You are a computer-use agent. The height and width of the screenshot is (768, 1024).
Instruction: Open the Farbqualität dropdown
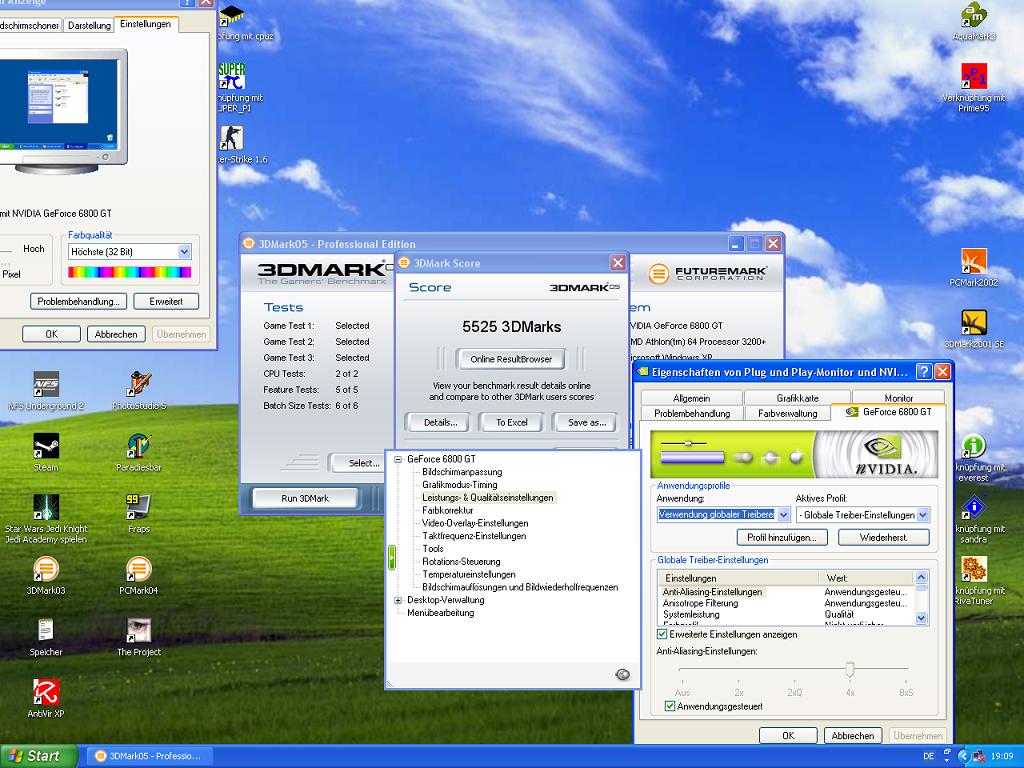click(x=184, y=251)
